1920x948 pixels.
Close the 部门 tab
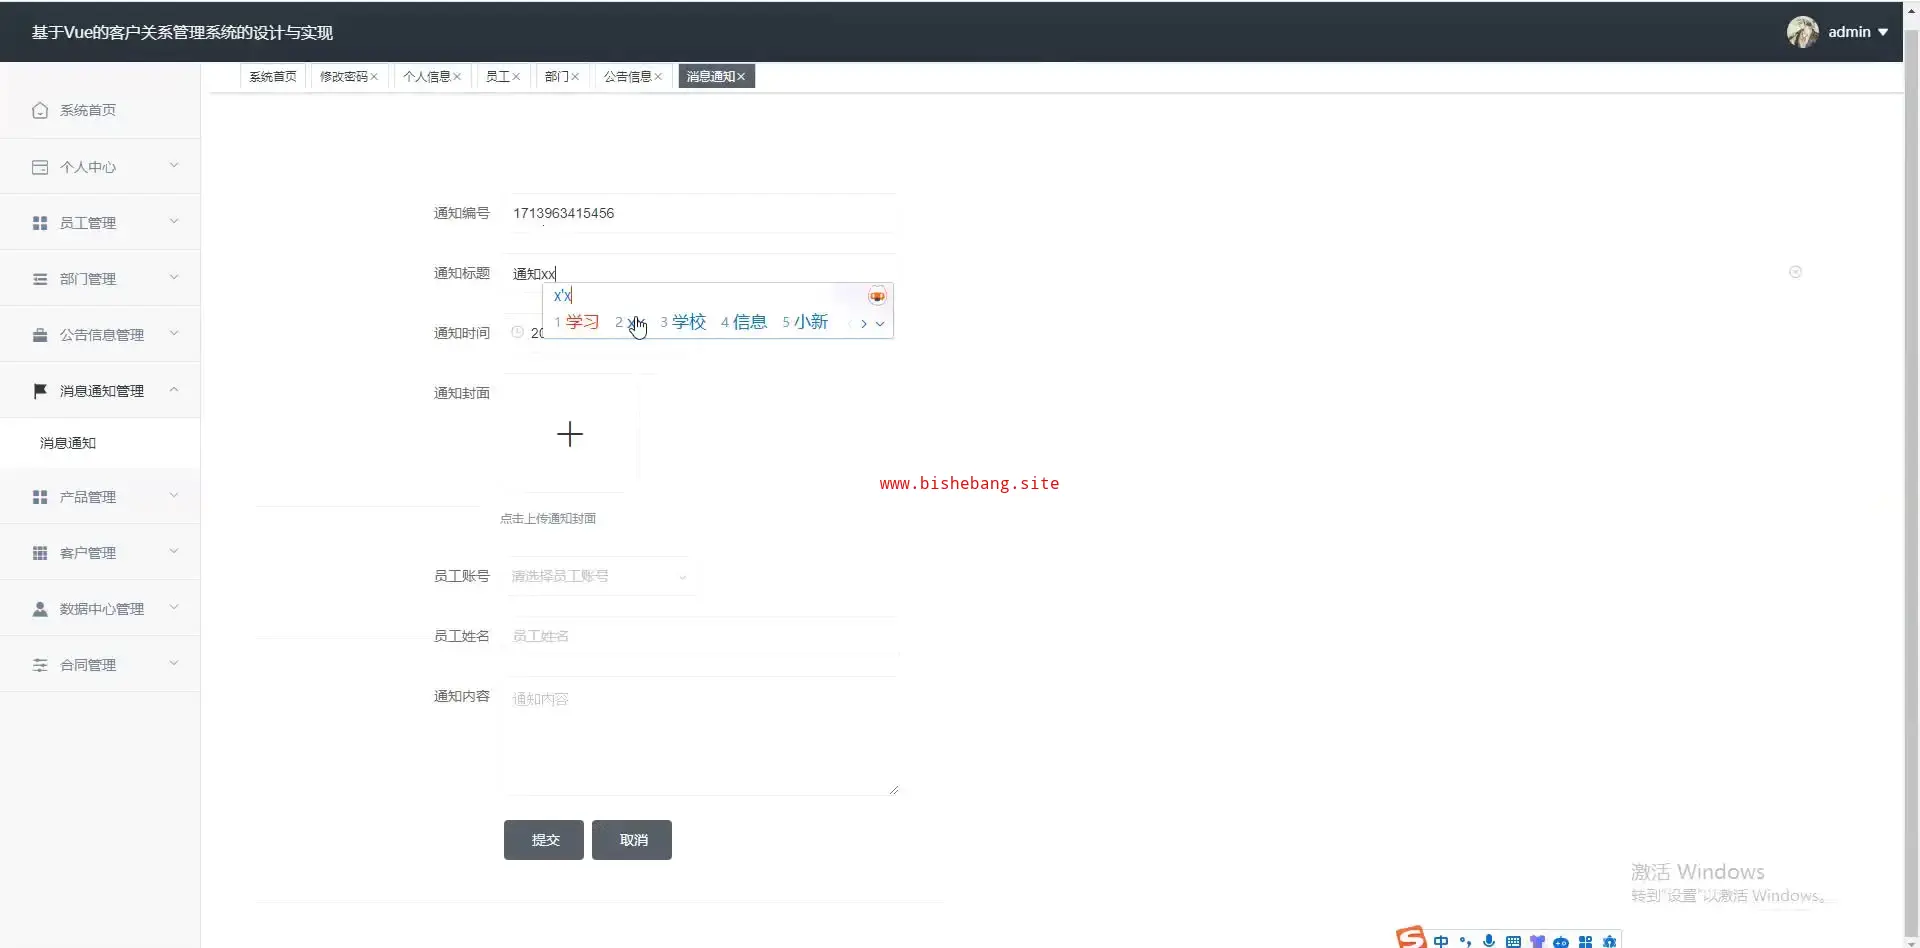click(575, 77)
